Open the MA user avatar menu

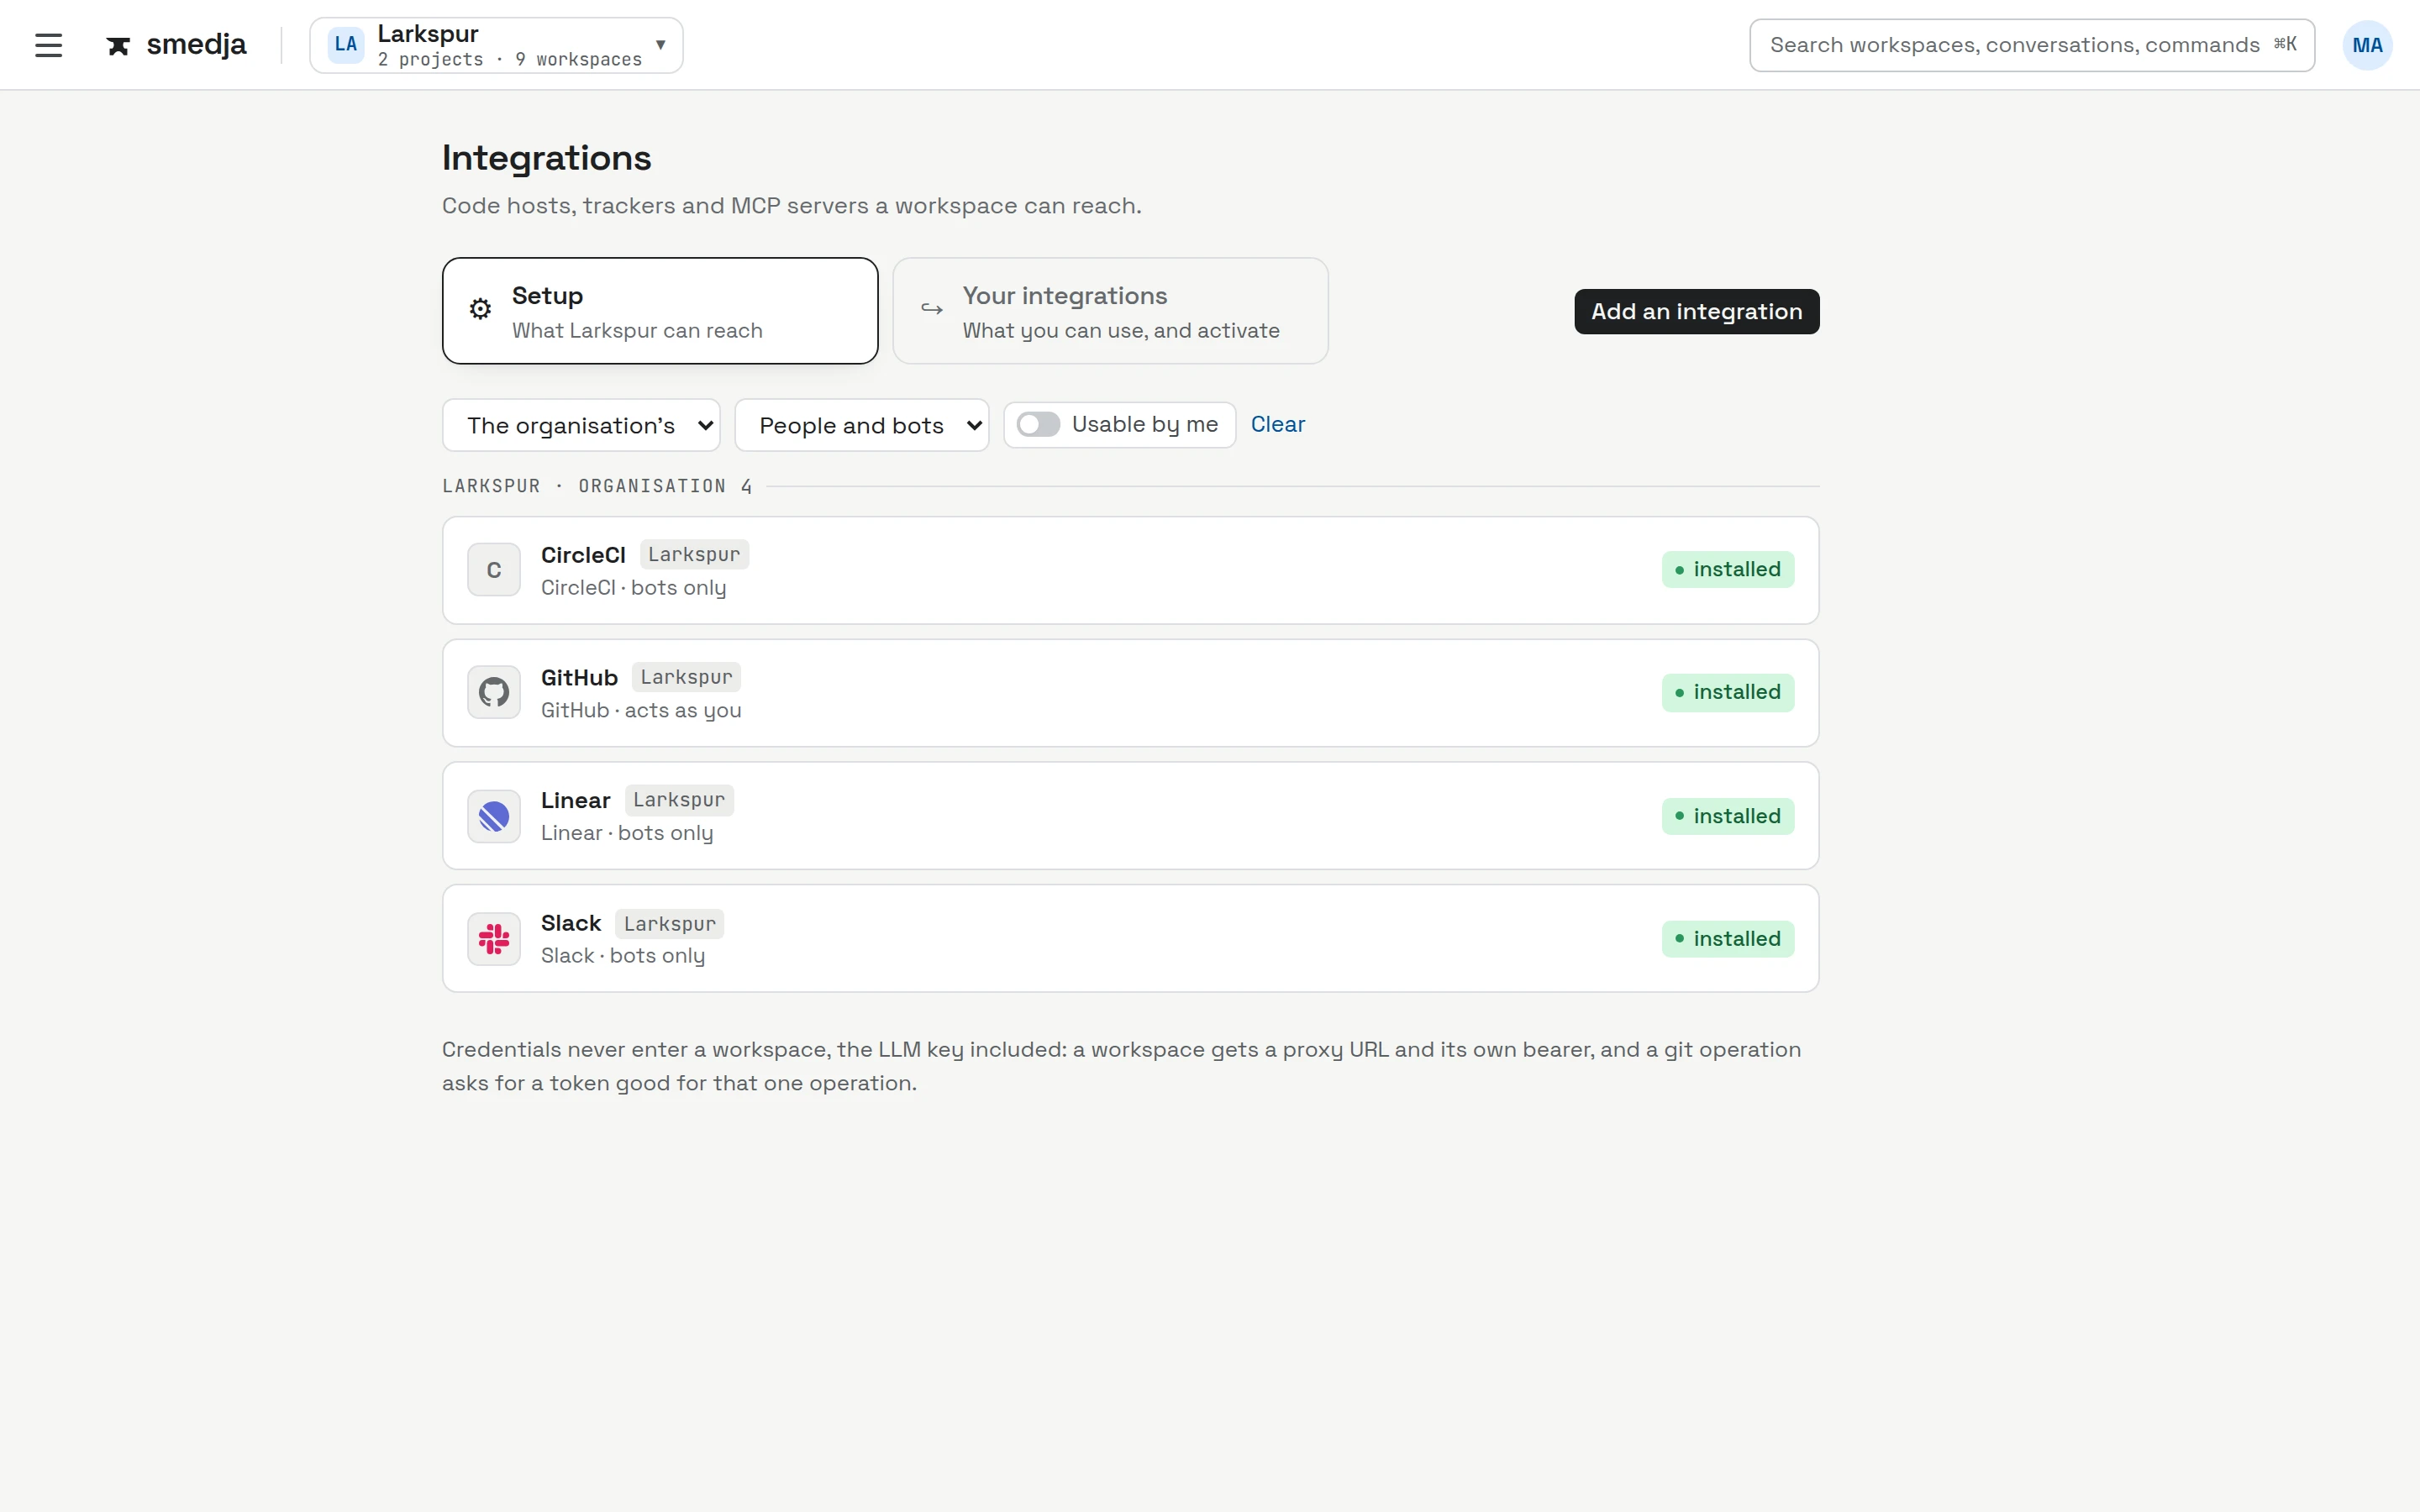point(2367,45)
